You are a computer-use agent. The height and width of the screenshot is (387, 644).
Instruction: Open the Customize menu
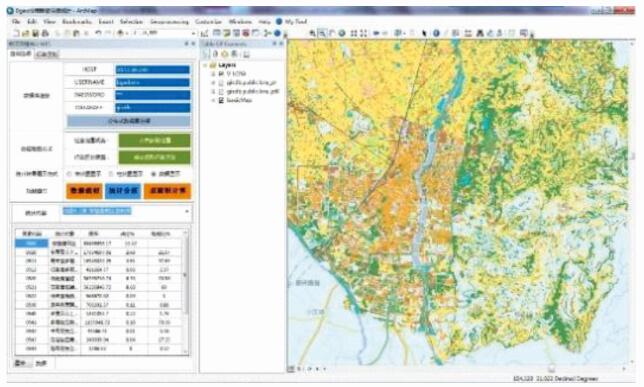(x=208, y=21)
